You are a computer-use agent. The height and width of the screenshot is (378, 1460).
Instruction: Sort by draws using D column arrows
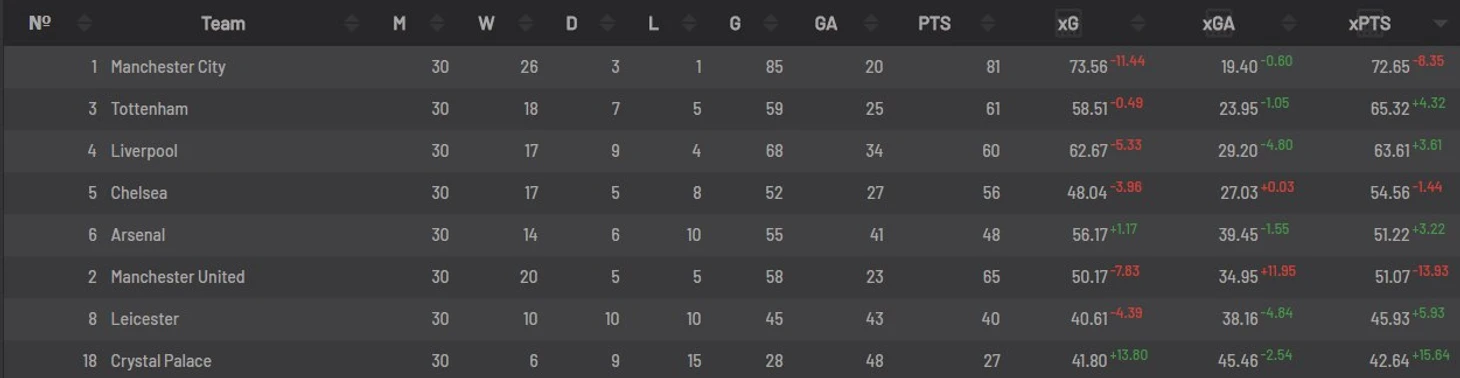tap(607, 23)
